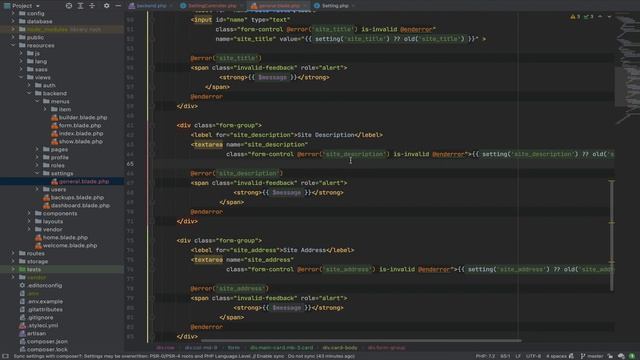Open composer.json file
The width and height of the screenshot is (640, 360).
click(x=44, y=341)
